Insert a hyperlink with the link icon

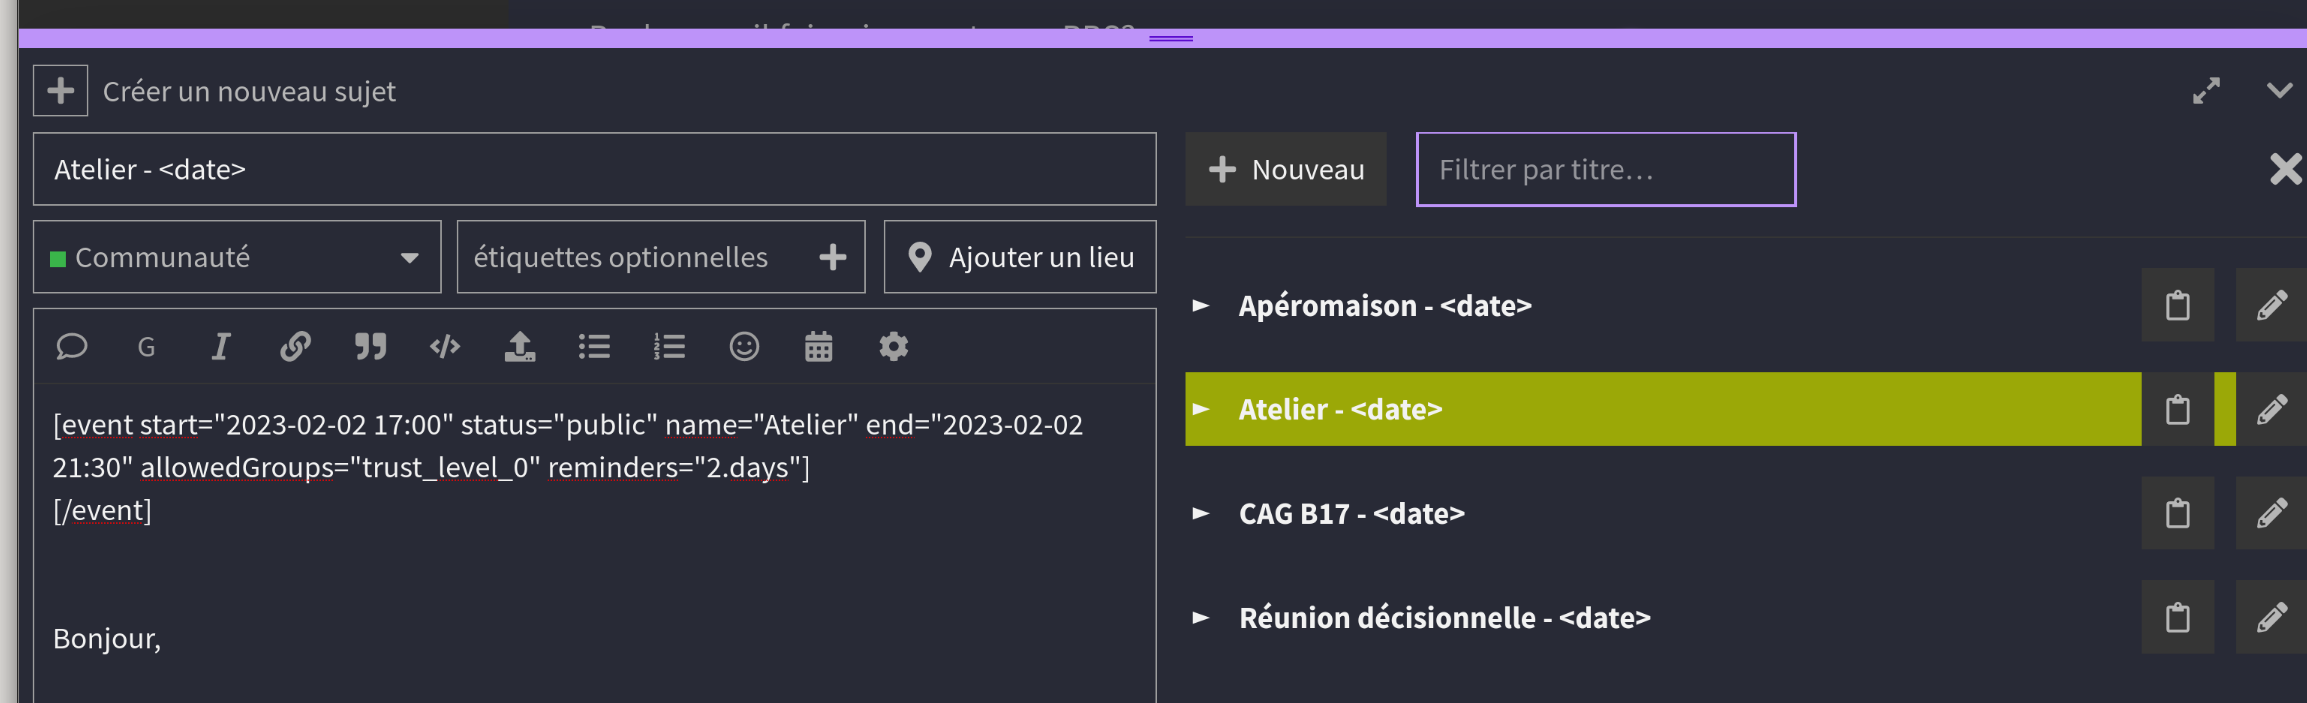click(295, 347)
